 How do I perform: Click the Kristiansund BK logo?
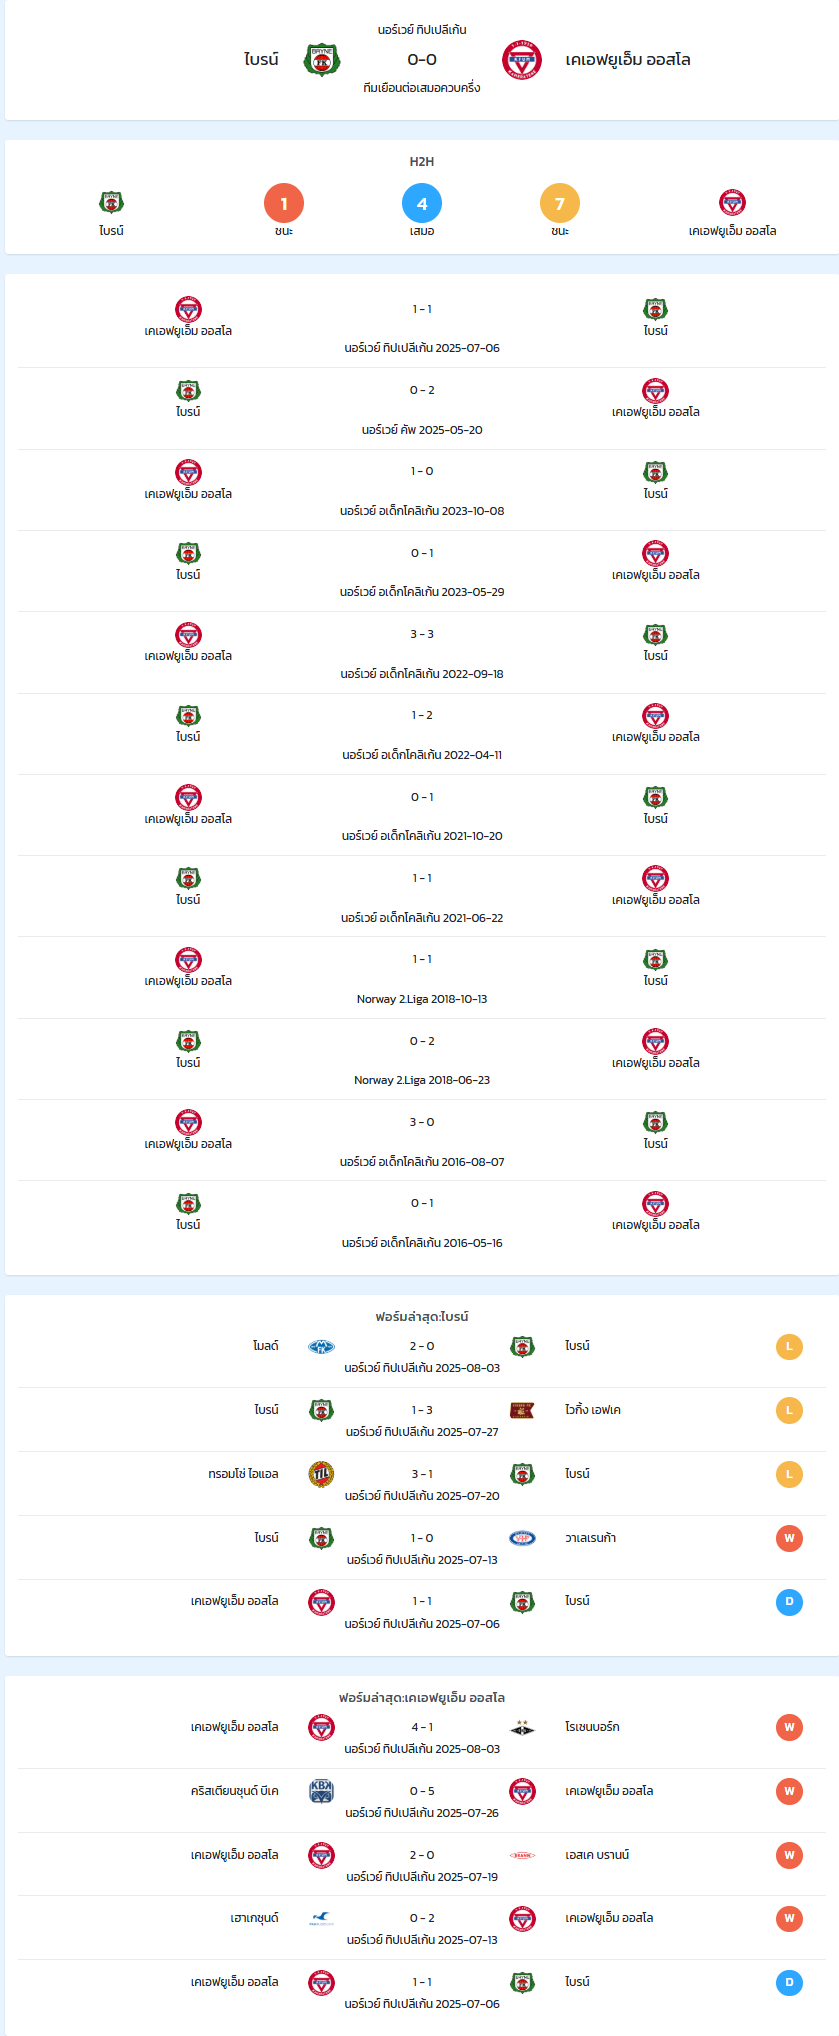pos(322,1792)
